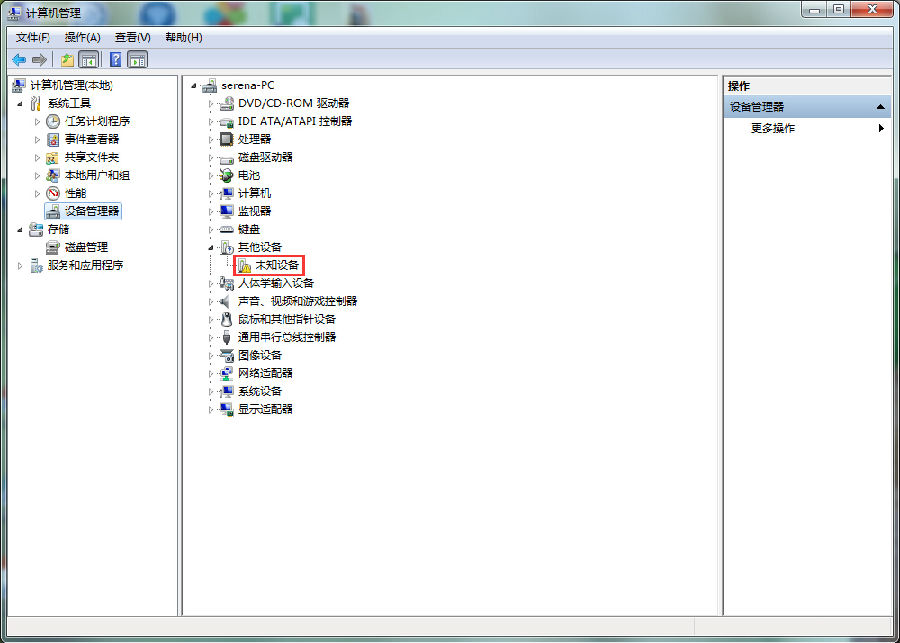Expand the 系统设备 category

(211, 392)
